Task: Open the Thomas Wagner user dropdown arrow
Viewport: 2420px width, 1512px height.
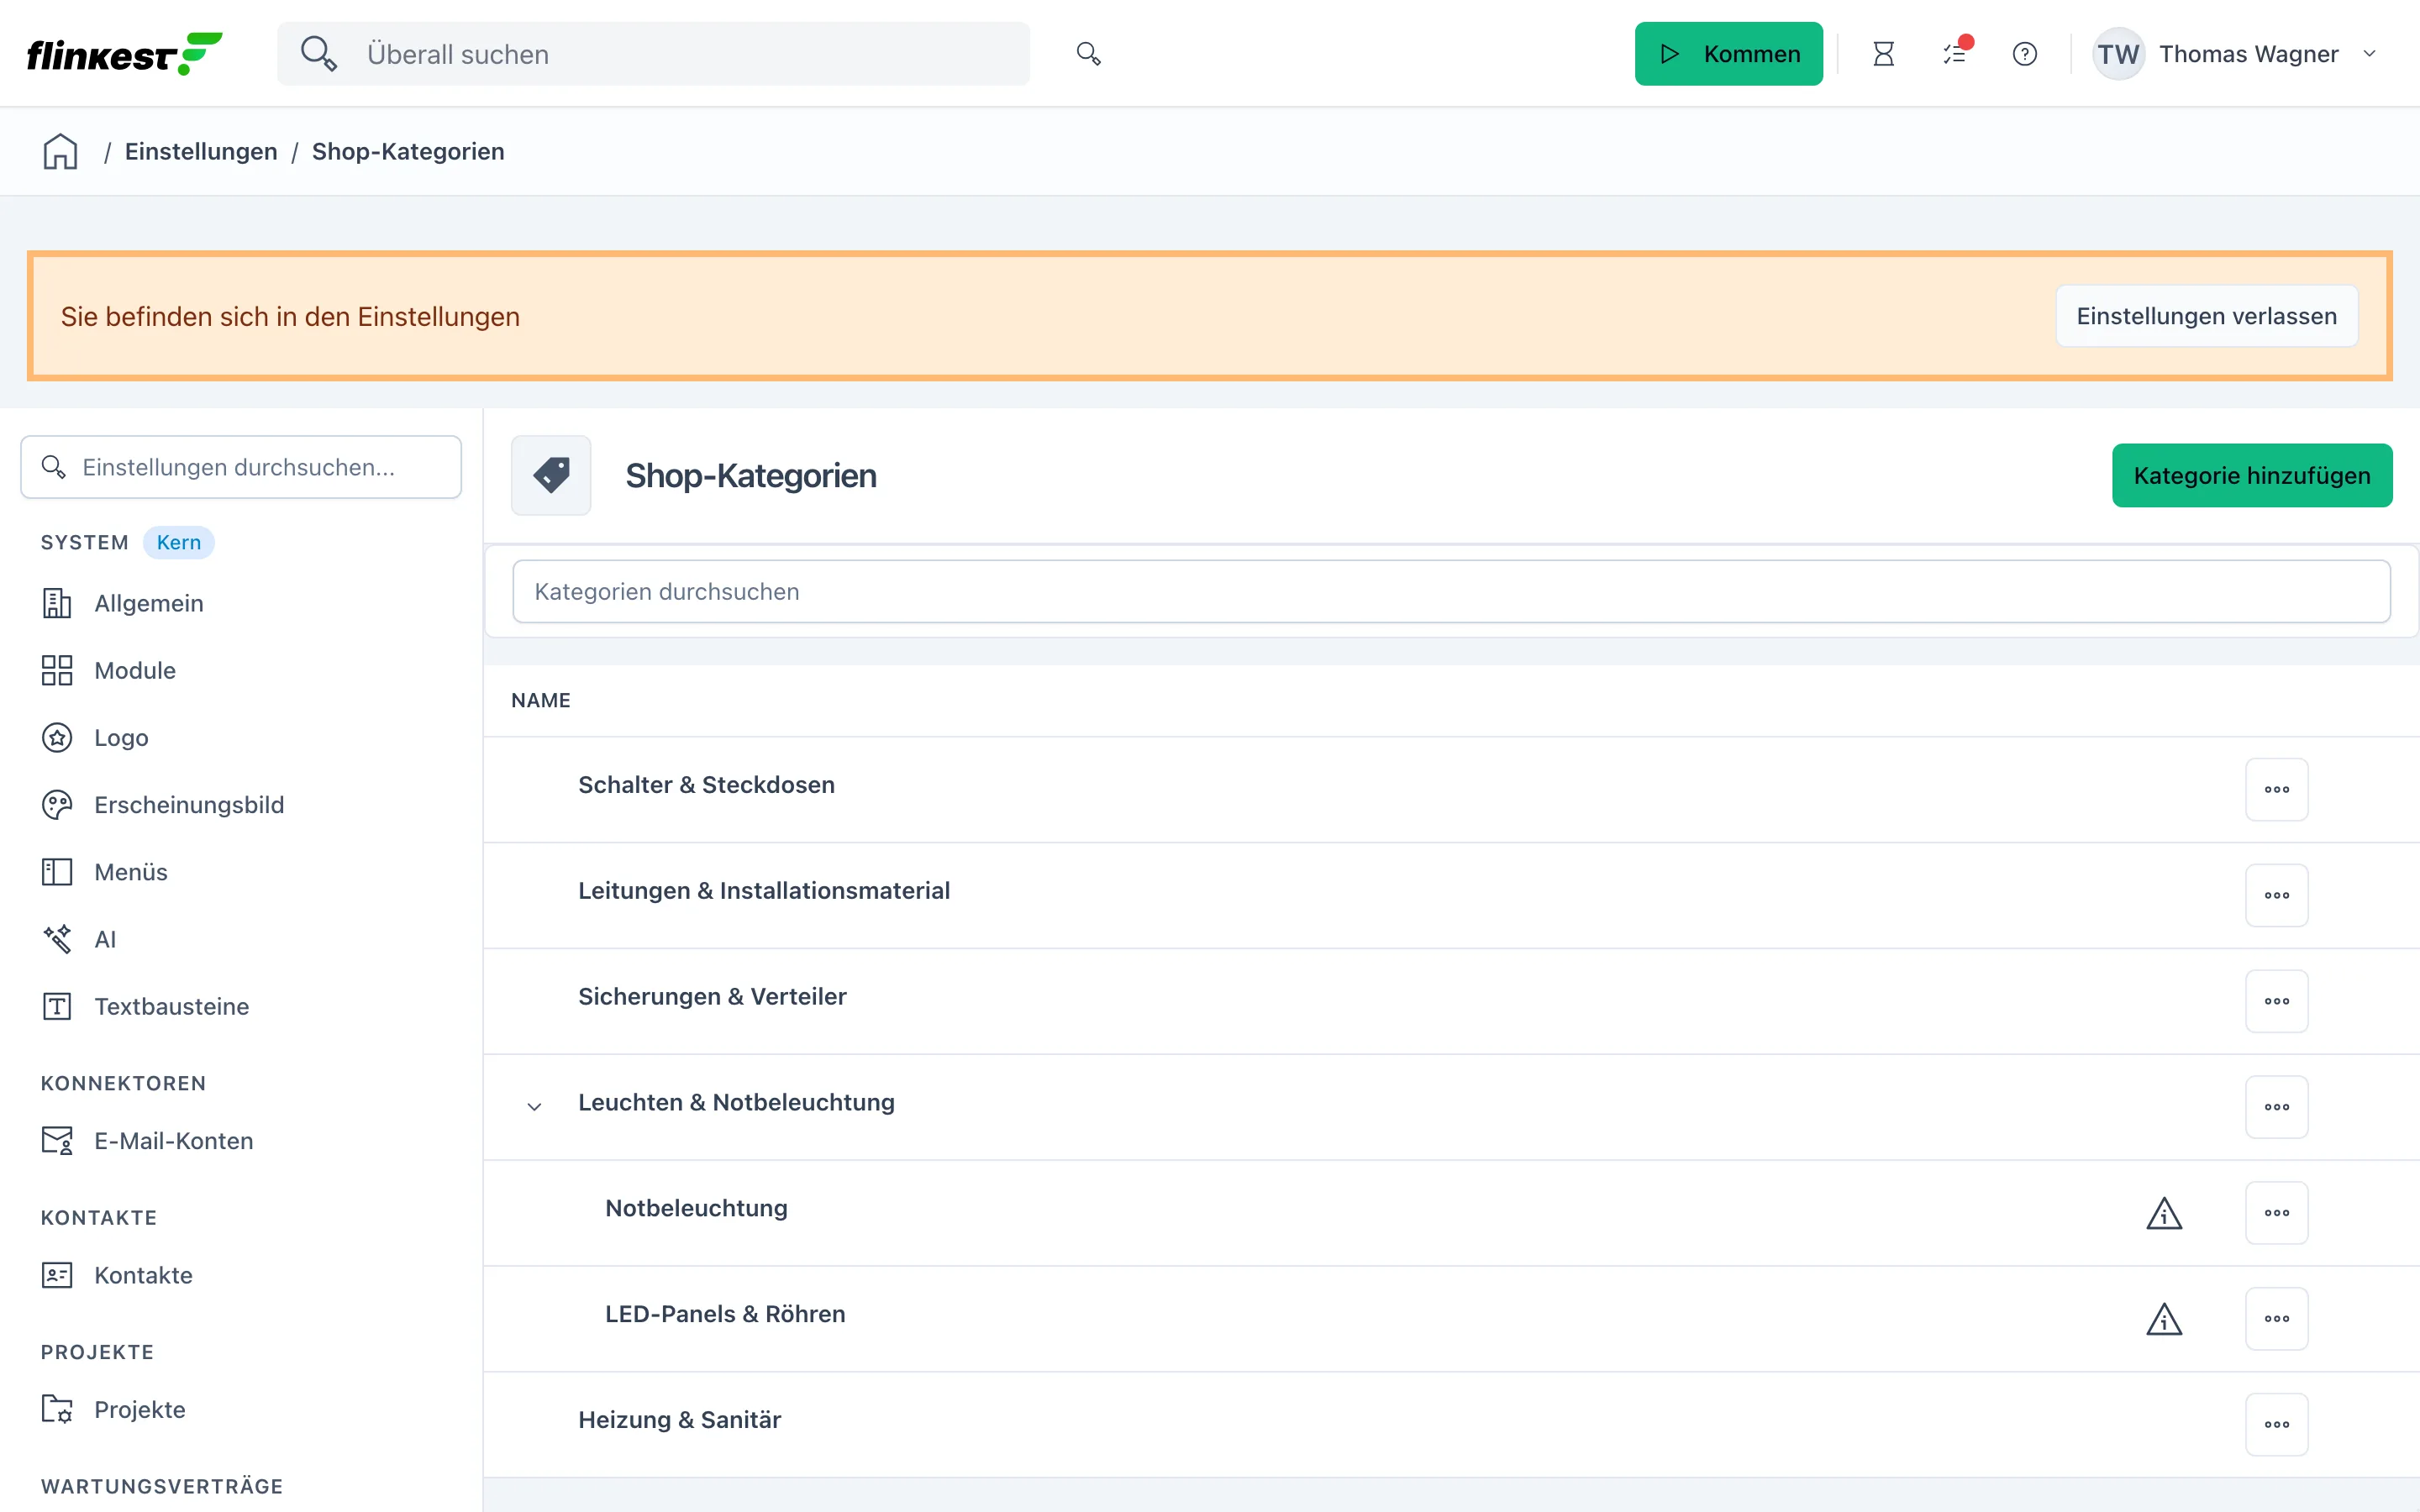Action: (2369, 54)
